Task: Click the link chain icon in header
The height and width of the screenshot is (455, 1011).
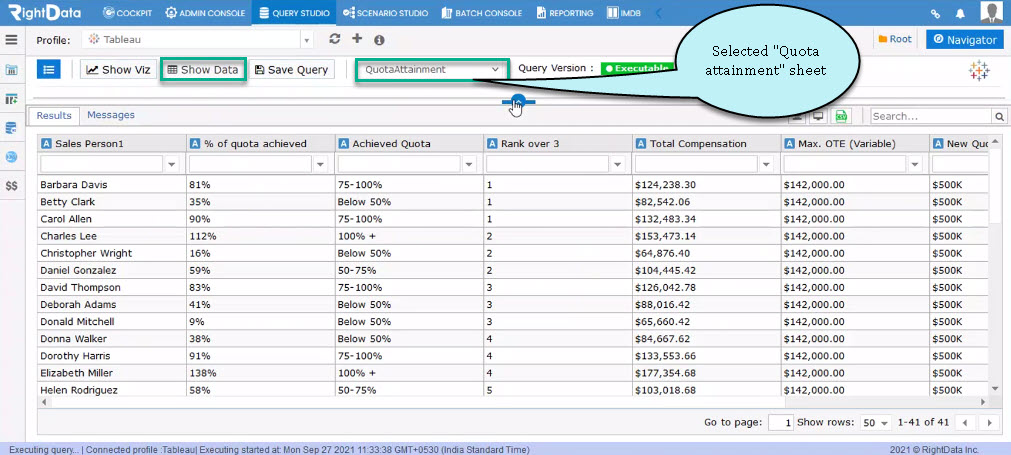Action: [x=935, y=13]
